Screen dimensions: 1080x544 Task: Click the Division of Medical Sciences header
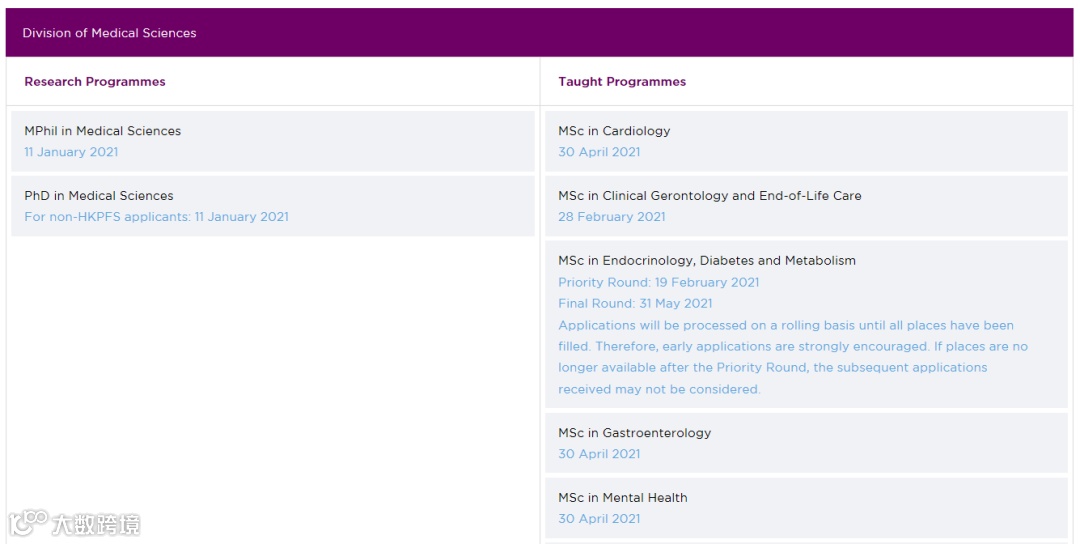coord(110,33)
